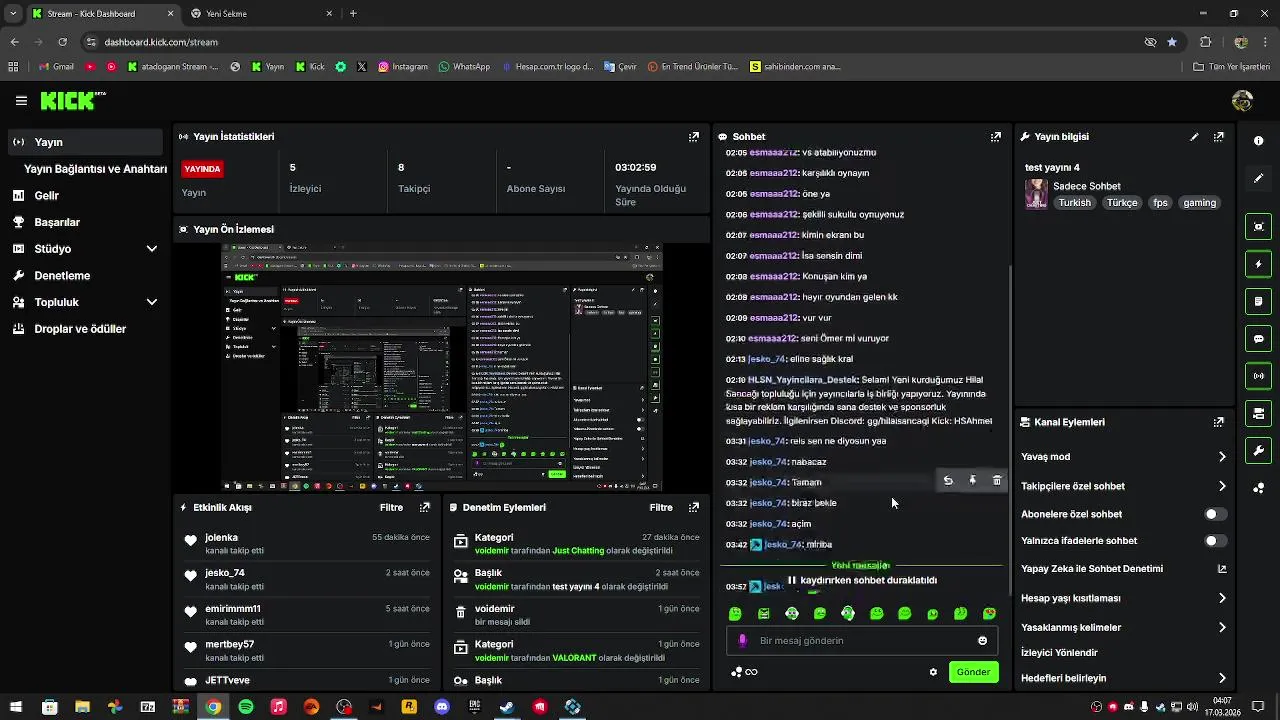Focus the 'Bir mesaj gönderin' chat input

[x=860, y=641]
